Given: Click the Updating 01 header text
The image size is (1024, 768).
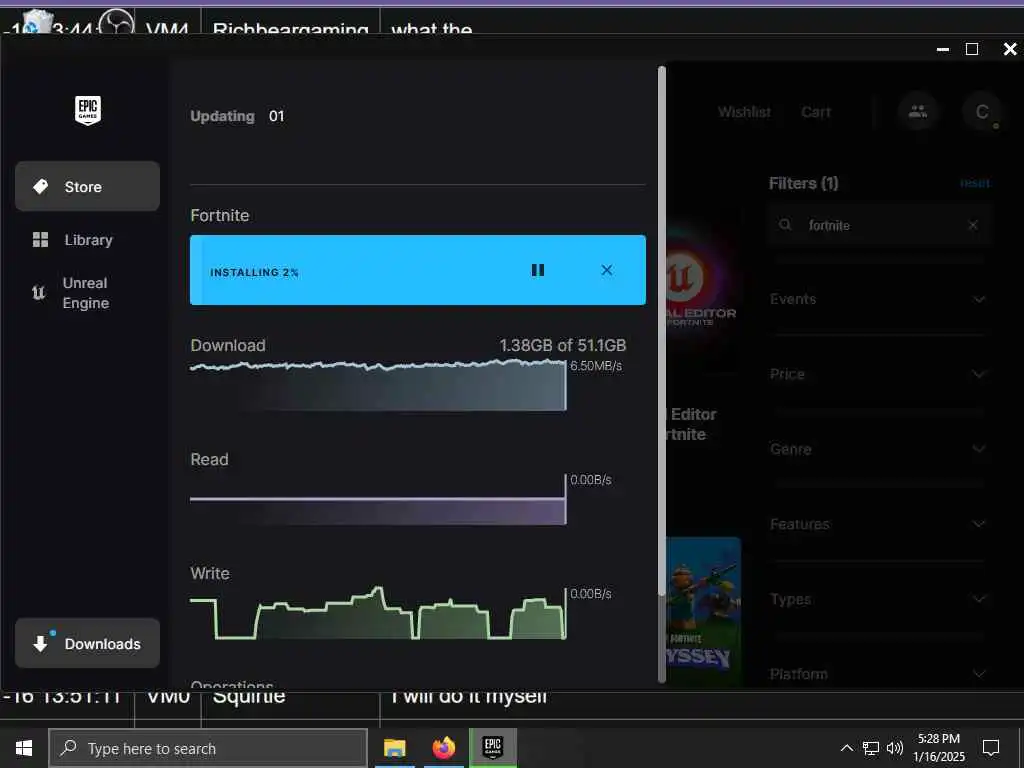Looking at the screenshot, I should coord(237,116).
